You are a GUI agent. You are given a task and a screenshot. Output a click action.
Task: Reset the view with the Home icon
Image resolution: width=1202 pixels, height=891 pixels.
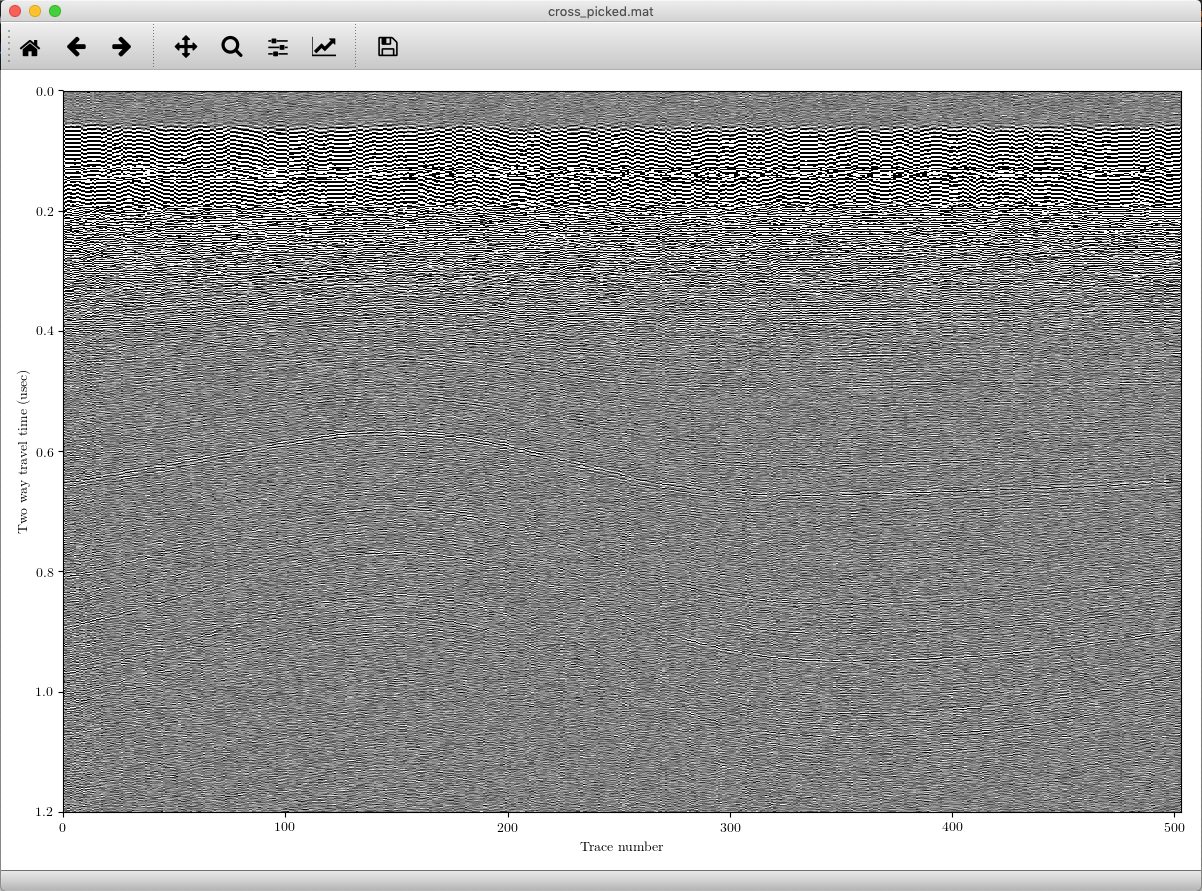[30, 47]
